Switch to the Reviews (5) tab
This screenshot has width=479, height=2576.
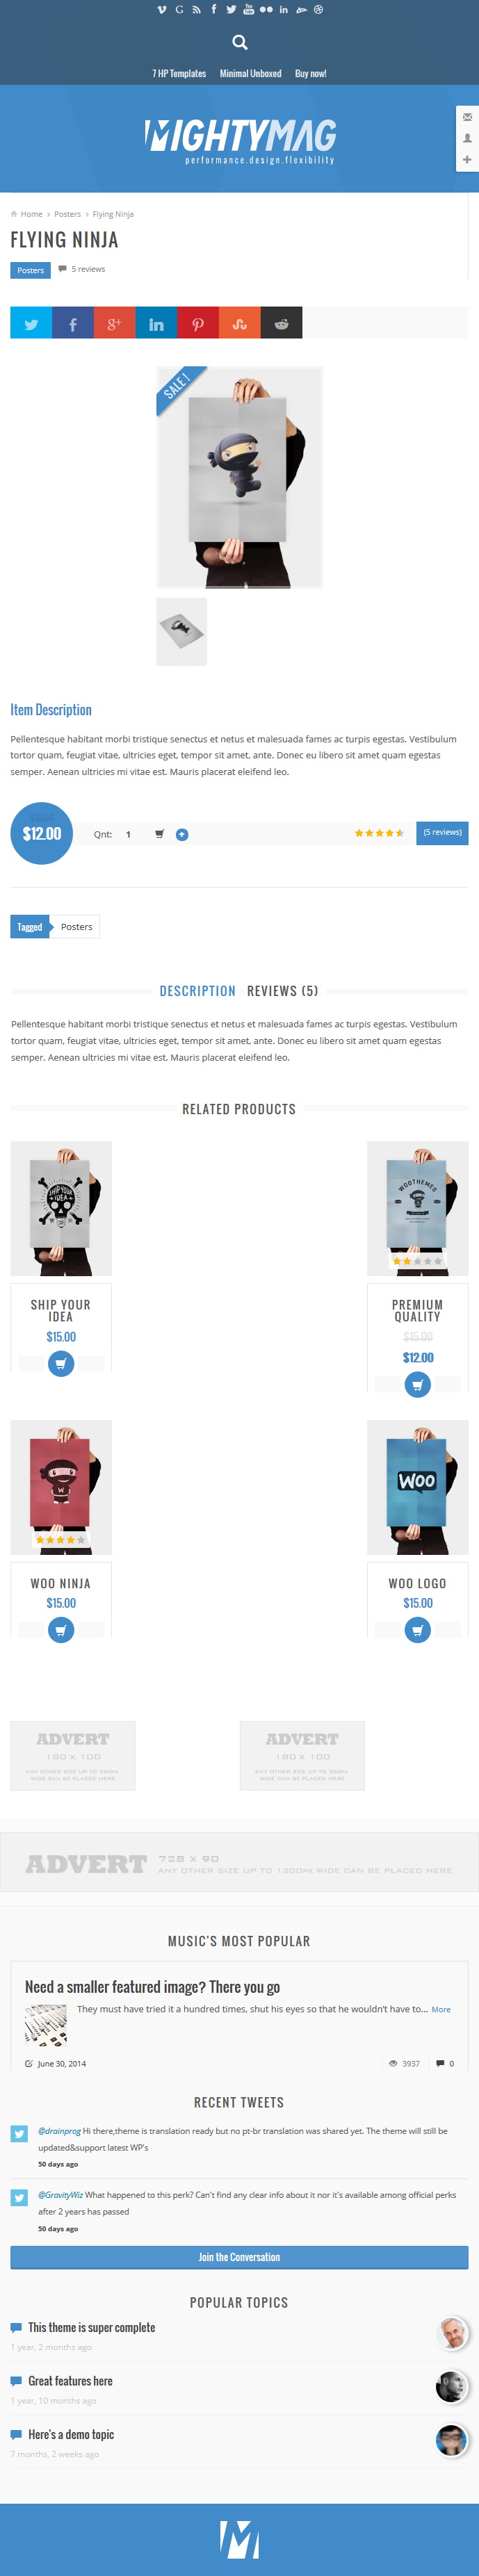282,991
